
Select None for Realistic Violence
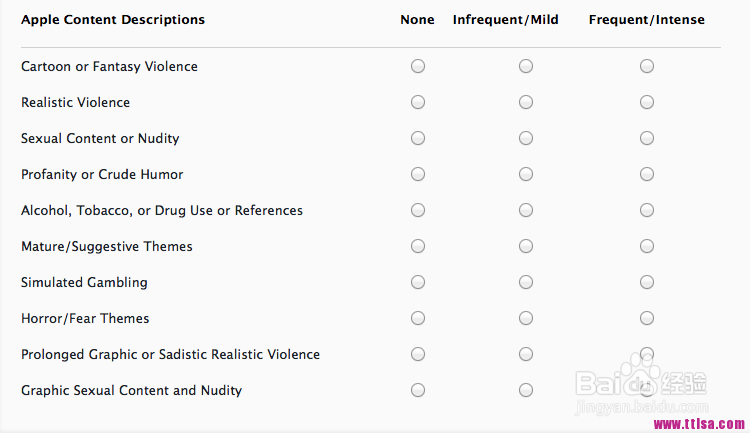pos(418,102)
